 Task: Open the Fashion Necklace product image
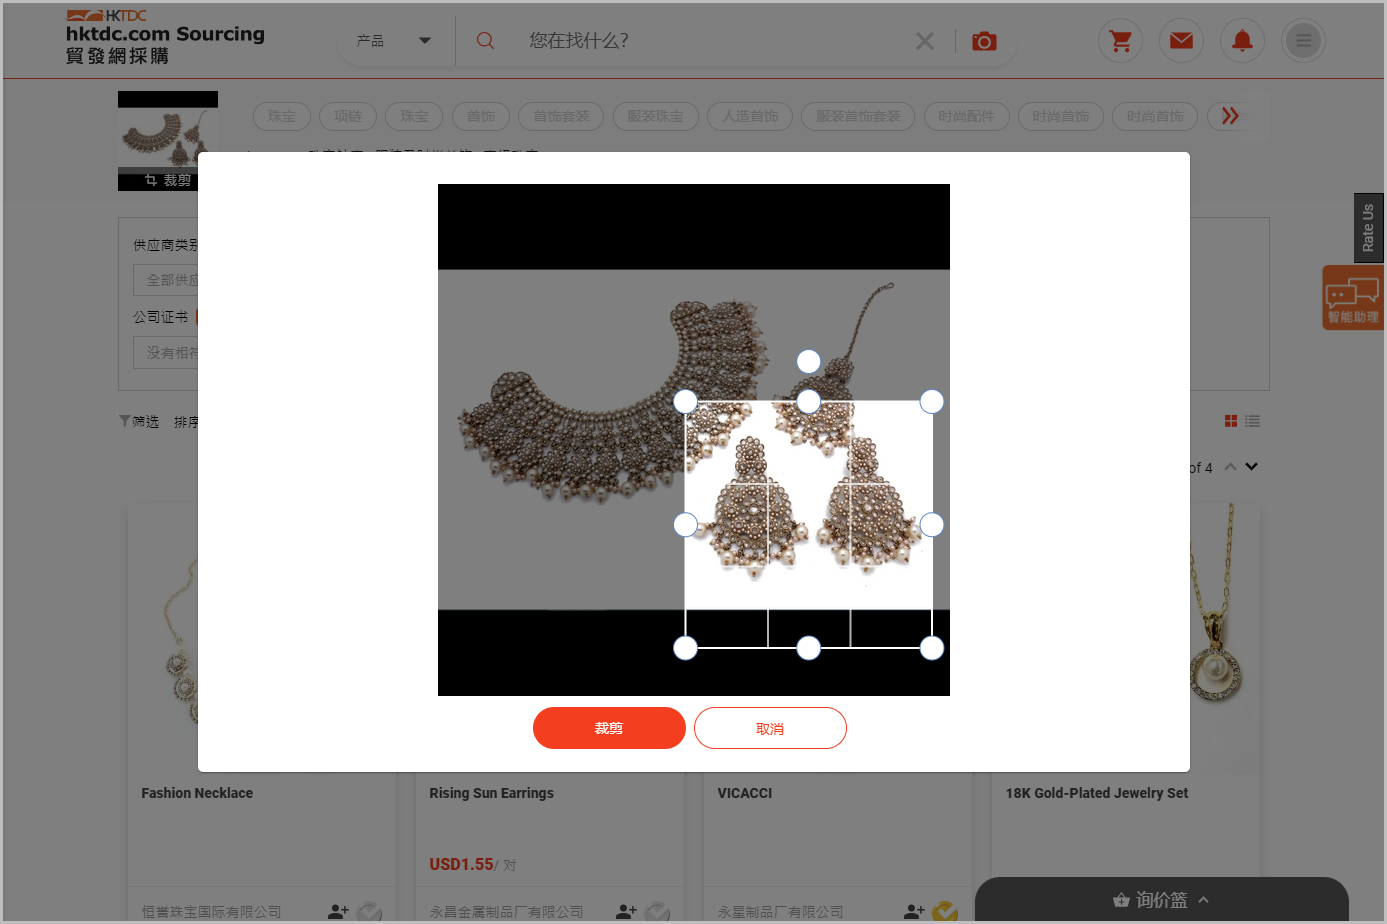(163, 640)
